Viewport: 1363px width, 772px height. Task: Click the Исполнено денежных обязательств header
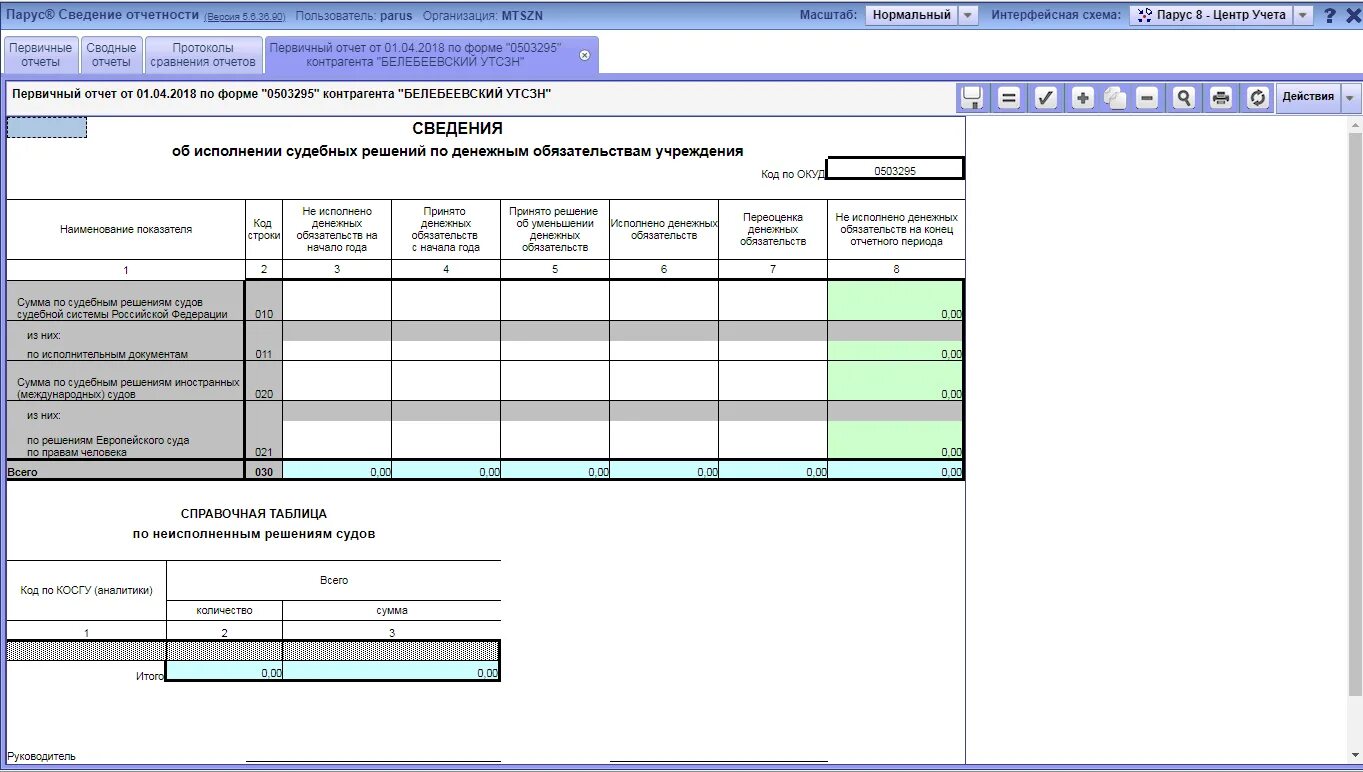tap(664, 230)
